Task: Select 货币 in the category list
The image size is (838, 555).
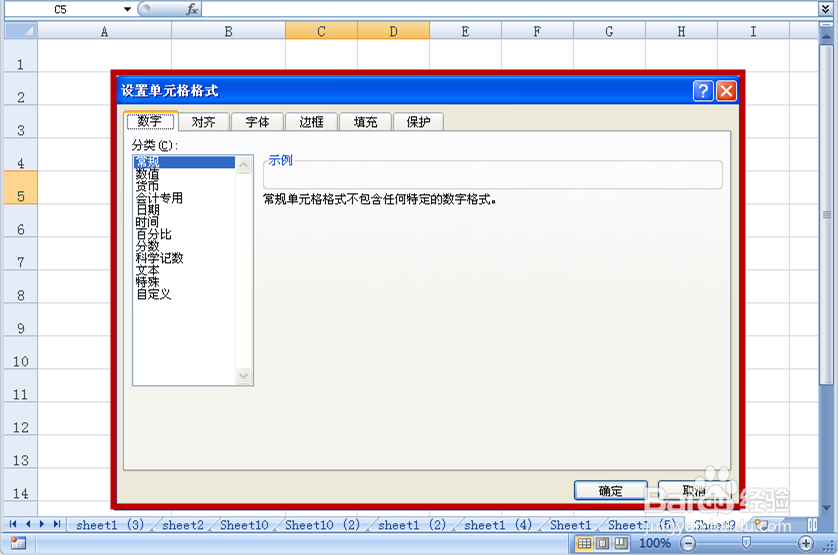Action: (x=184, y=186)
